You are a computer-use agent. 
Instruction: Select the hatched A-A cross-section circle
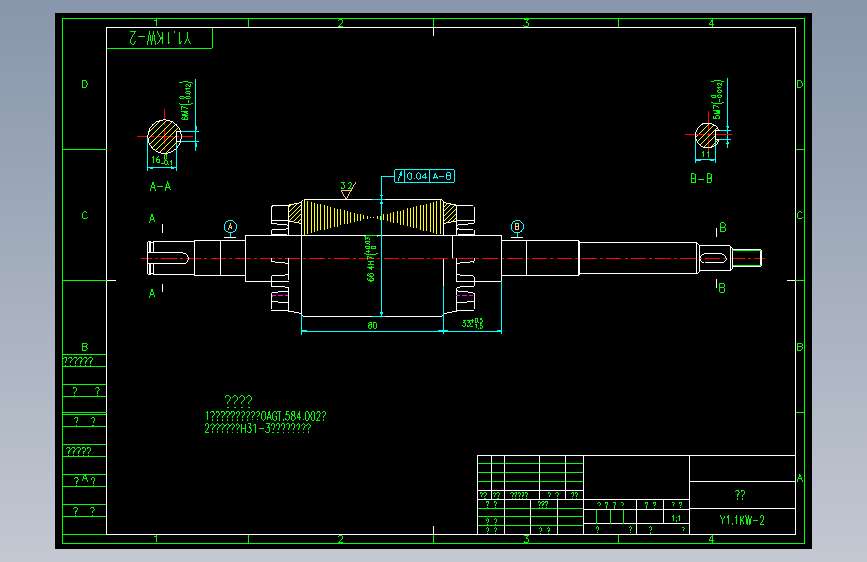pos(164,136)
